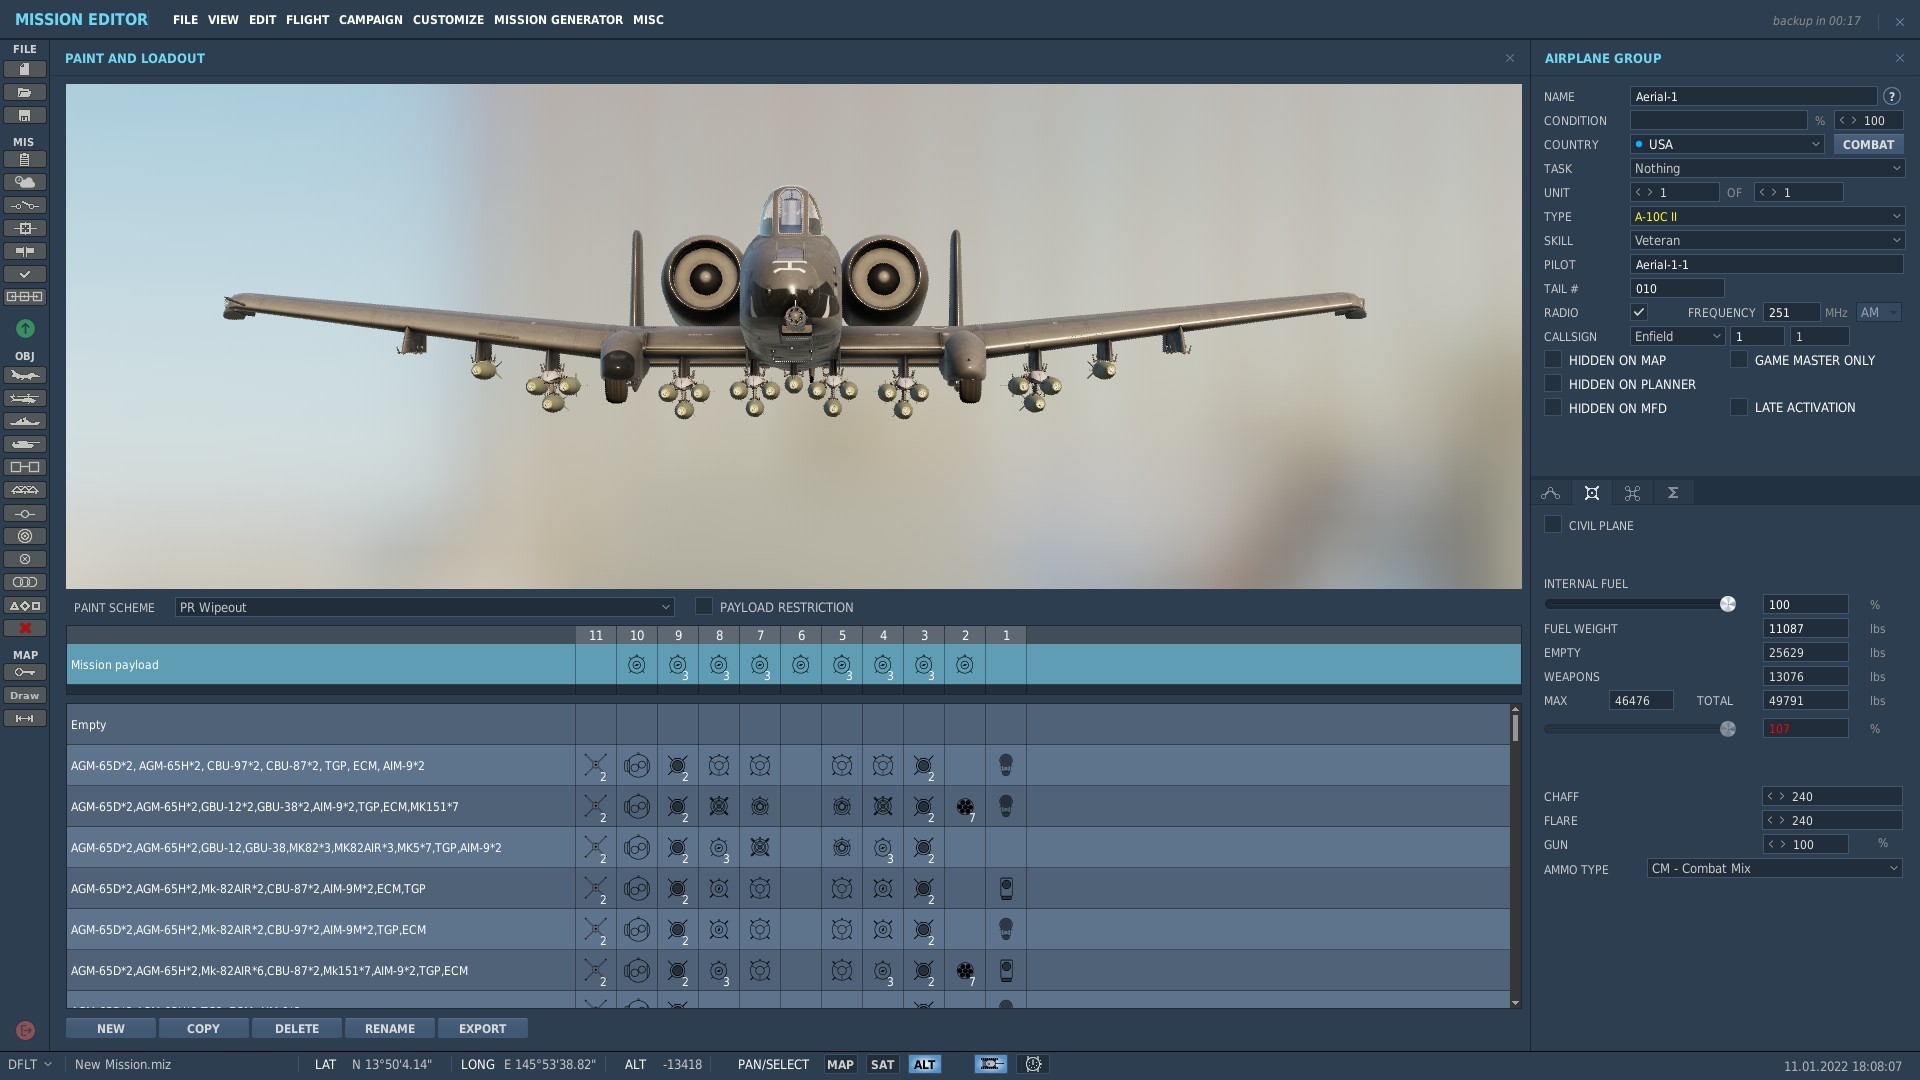Click the Draw tool button
Screen dimensions: 1920x1080
25,695
